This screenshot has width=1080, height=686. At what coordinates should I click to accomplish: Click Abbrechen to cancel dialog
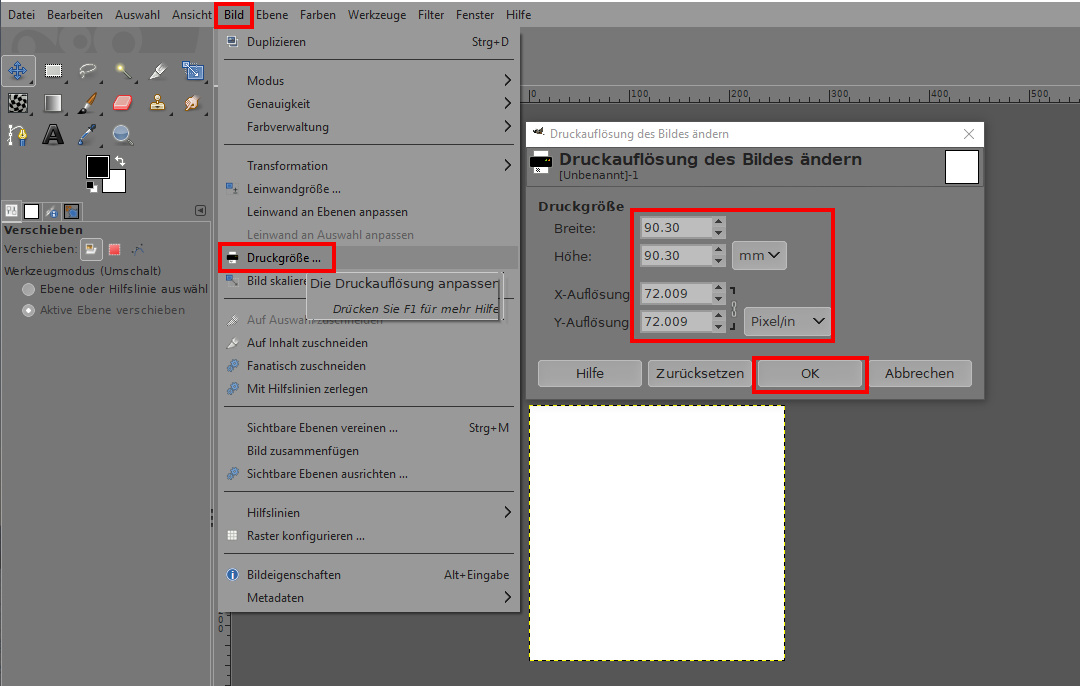(x=920, y=373)
